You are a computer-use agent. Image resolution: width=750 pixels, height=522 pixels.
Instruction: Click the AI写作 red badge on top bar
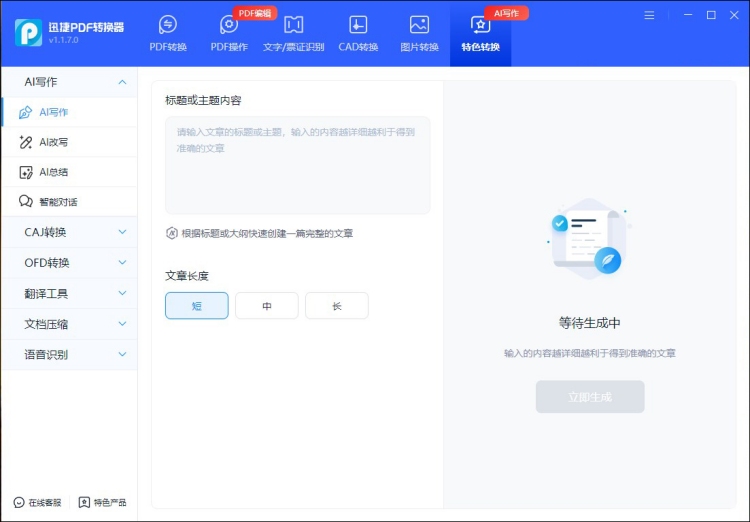[x=506, y=13]
